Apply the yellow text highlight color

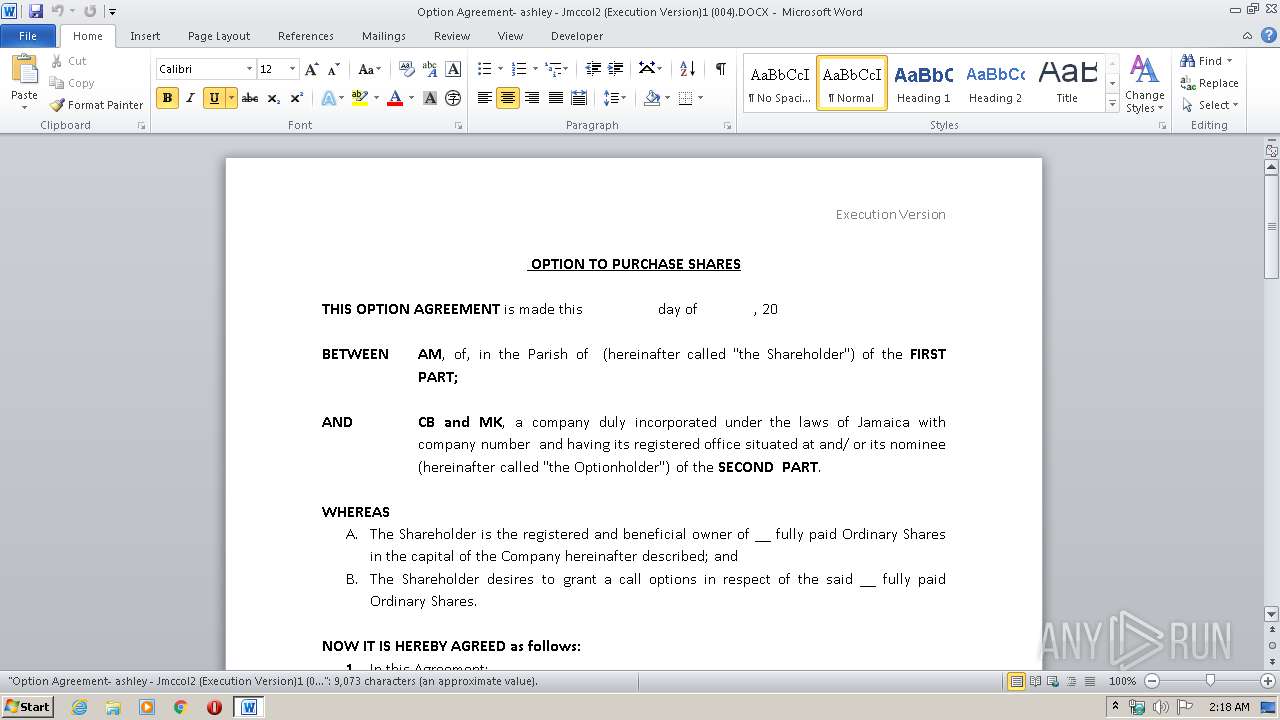point(359,98)
